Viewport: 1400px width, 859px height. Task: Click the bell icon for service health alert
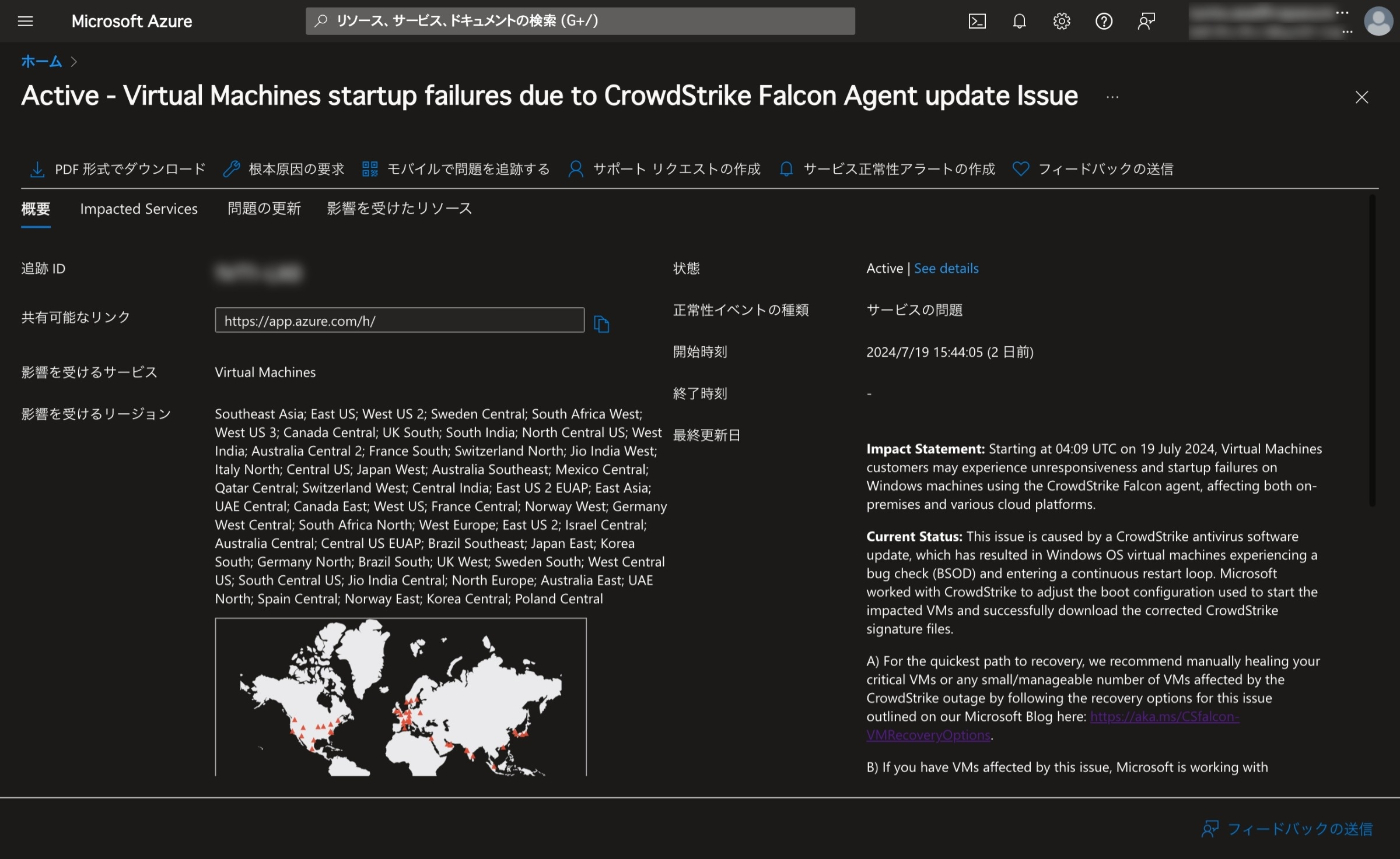tap(786, 169)
